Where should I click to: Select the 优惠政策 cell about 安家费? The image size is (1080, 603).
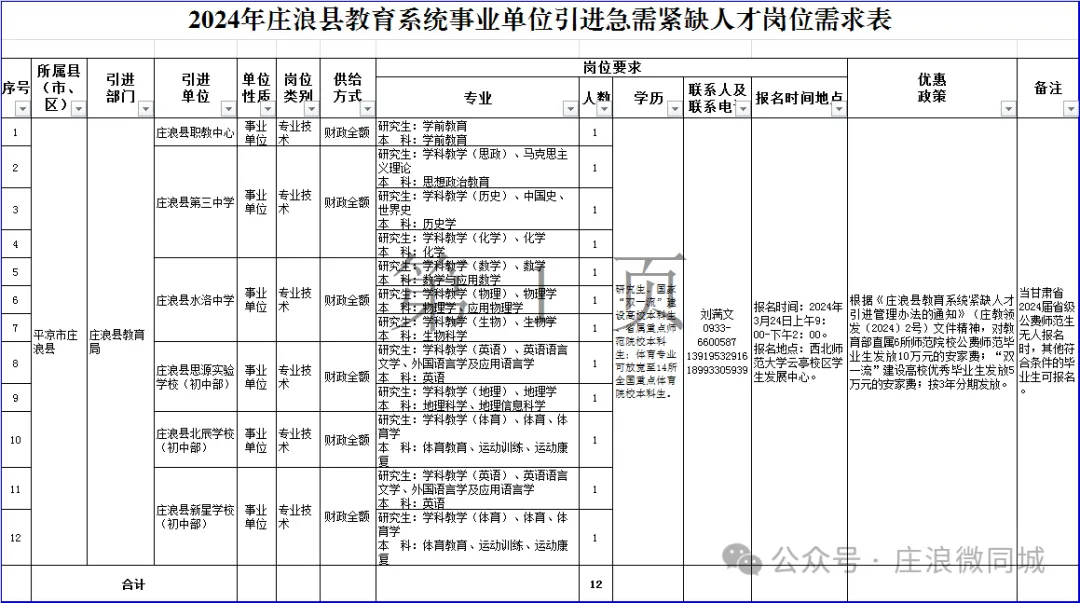[932, 341]
